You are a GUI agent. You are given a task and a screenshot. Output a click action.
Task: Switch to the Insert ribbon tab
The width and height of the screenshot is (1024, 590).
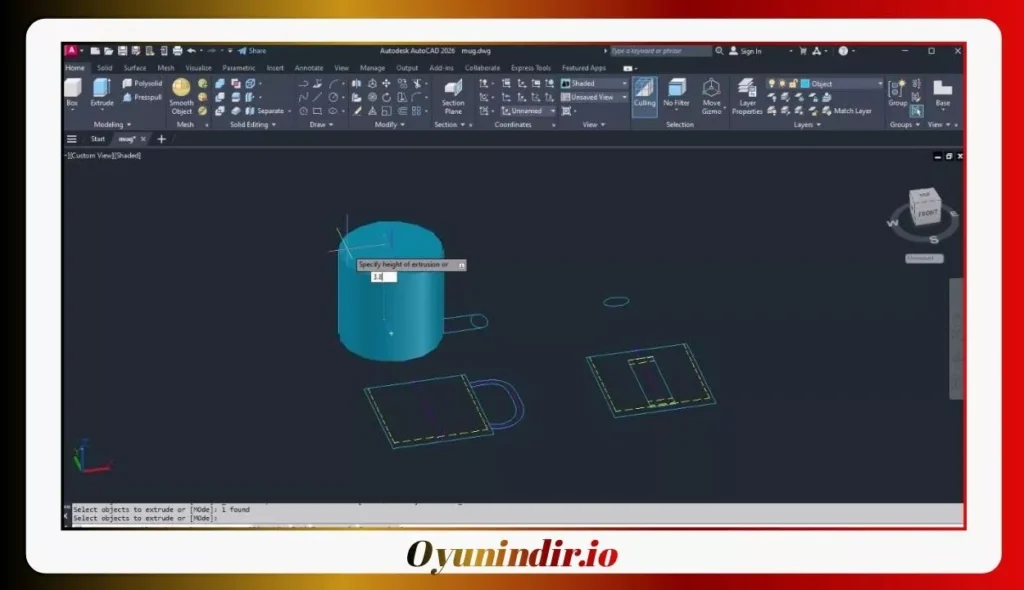275,67
